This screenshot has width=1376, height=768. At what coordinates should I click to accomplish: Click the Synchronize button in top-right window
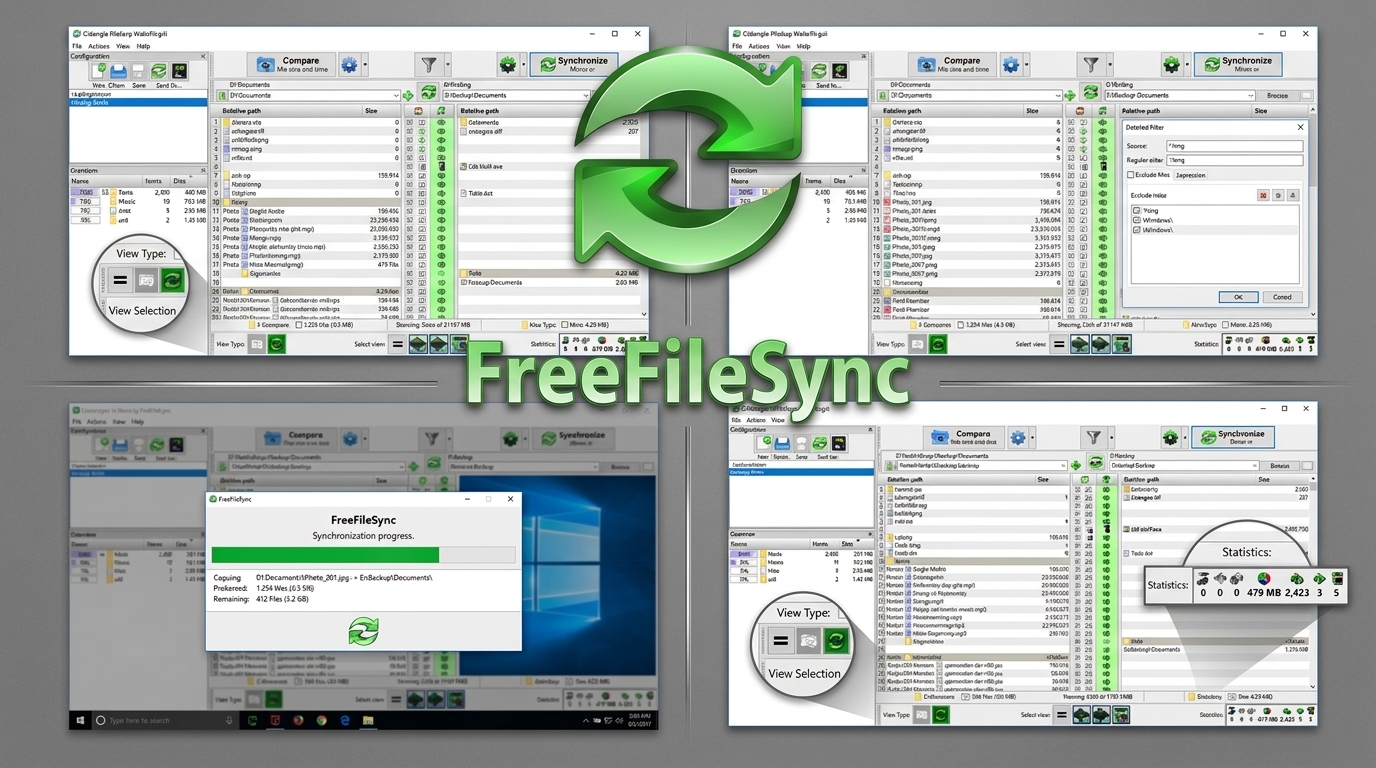[x=1238, y=65]
